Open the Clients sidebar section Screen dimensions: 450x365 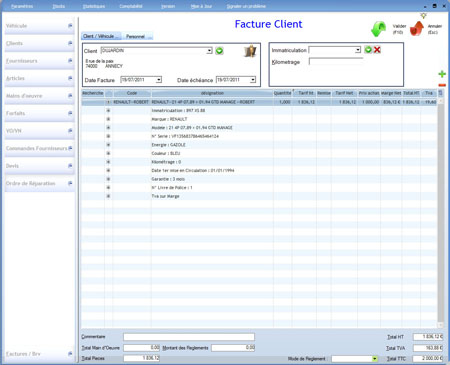click(39, 43)
